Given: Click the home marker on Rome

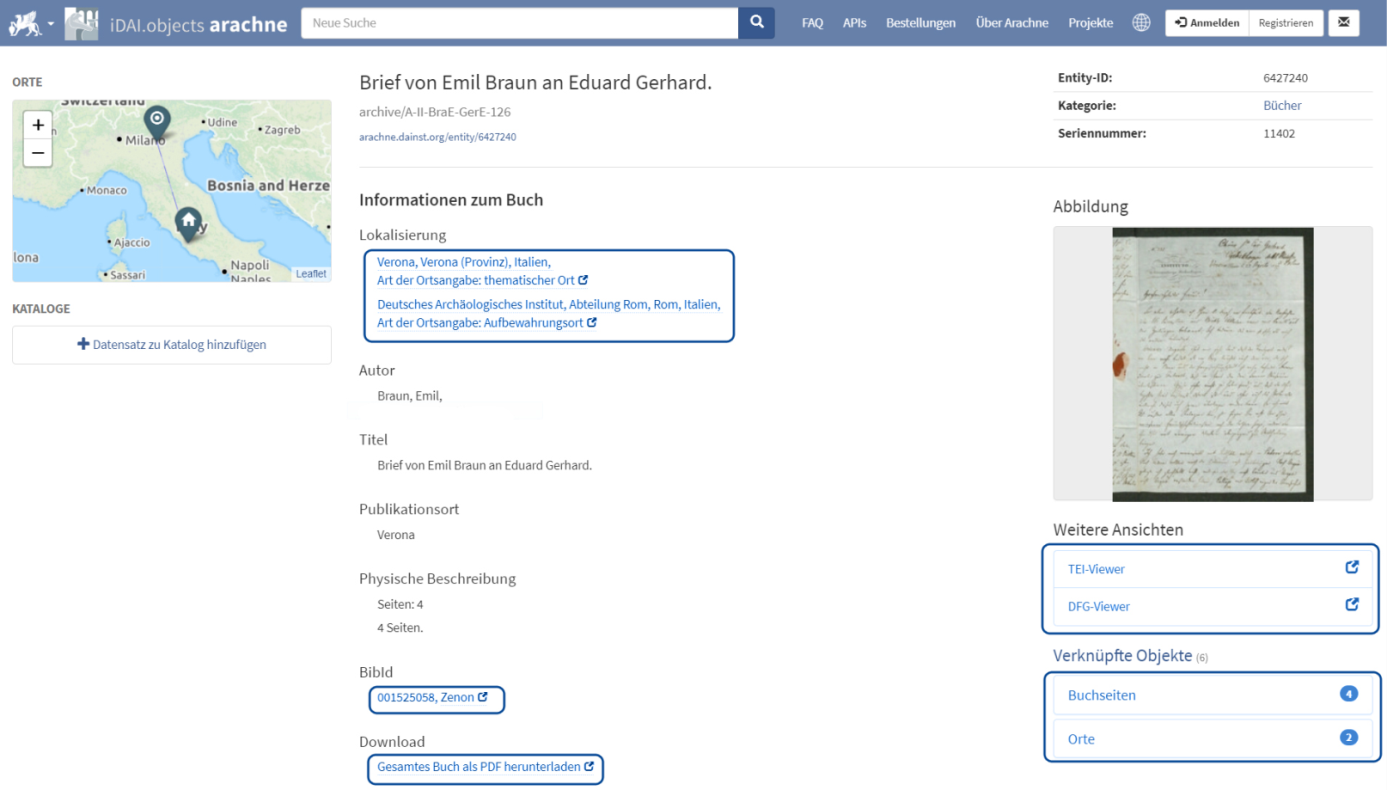Looking at the screenshot, I should pos(188,222).
